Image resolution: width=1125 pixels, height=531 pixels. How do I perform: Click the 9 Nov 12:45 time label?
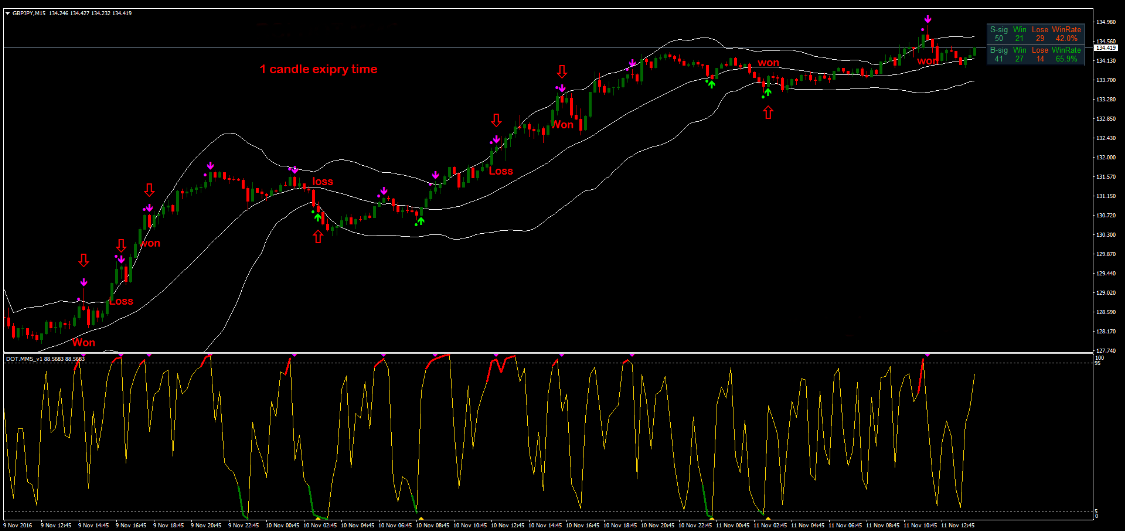coord(57,525)
